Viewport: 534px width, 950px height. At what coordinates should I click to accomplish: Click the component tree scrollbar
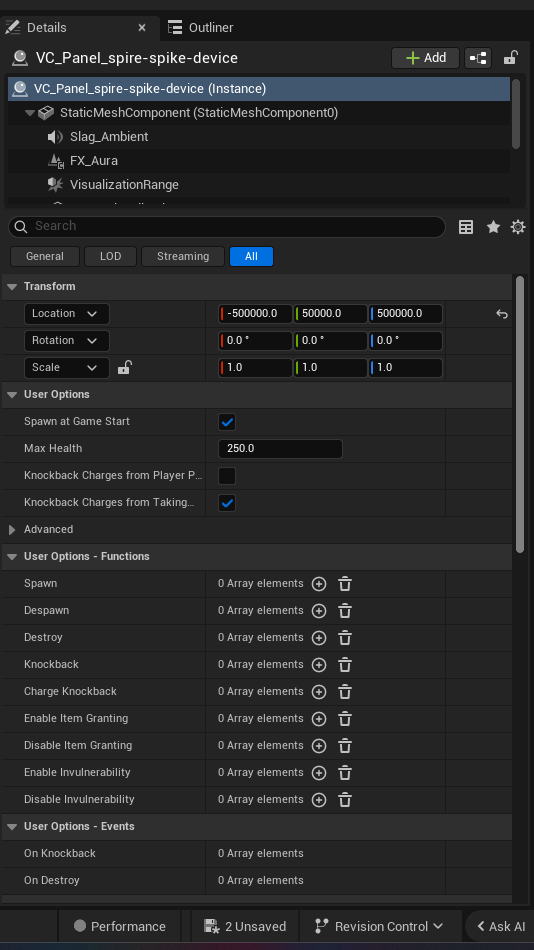tap(516, 114)
